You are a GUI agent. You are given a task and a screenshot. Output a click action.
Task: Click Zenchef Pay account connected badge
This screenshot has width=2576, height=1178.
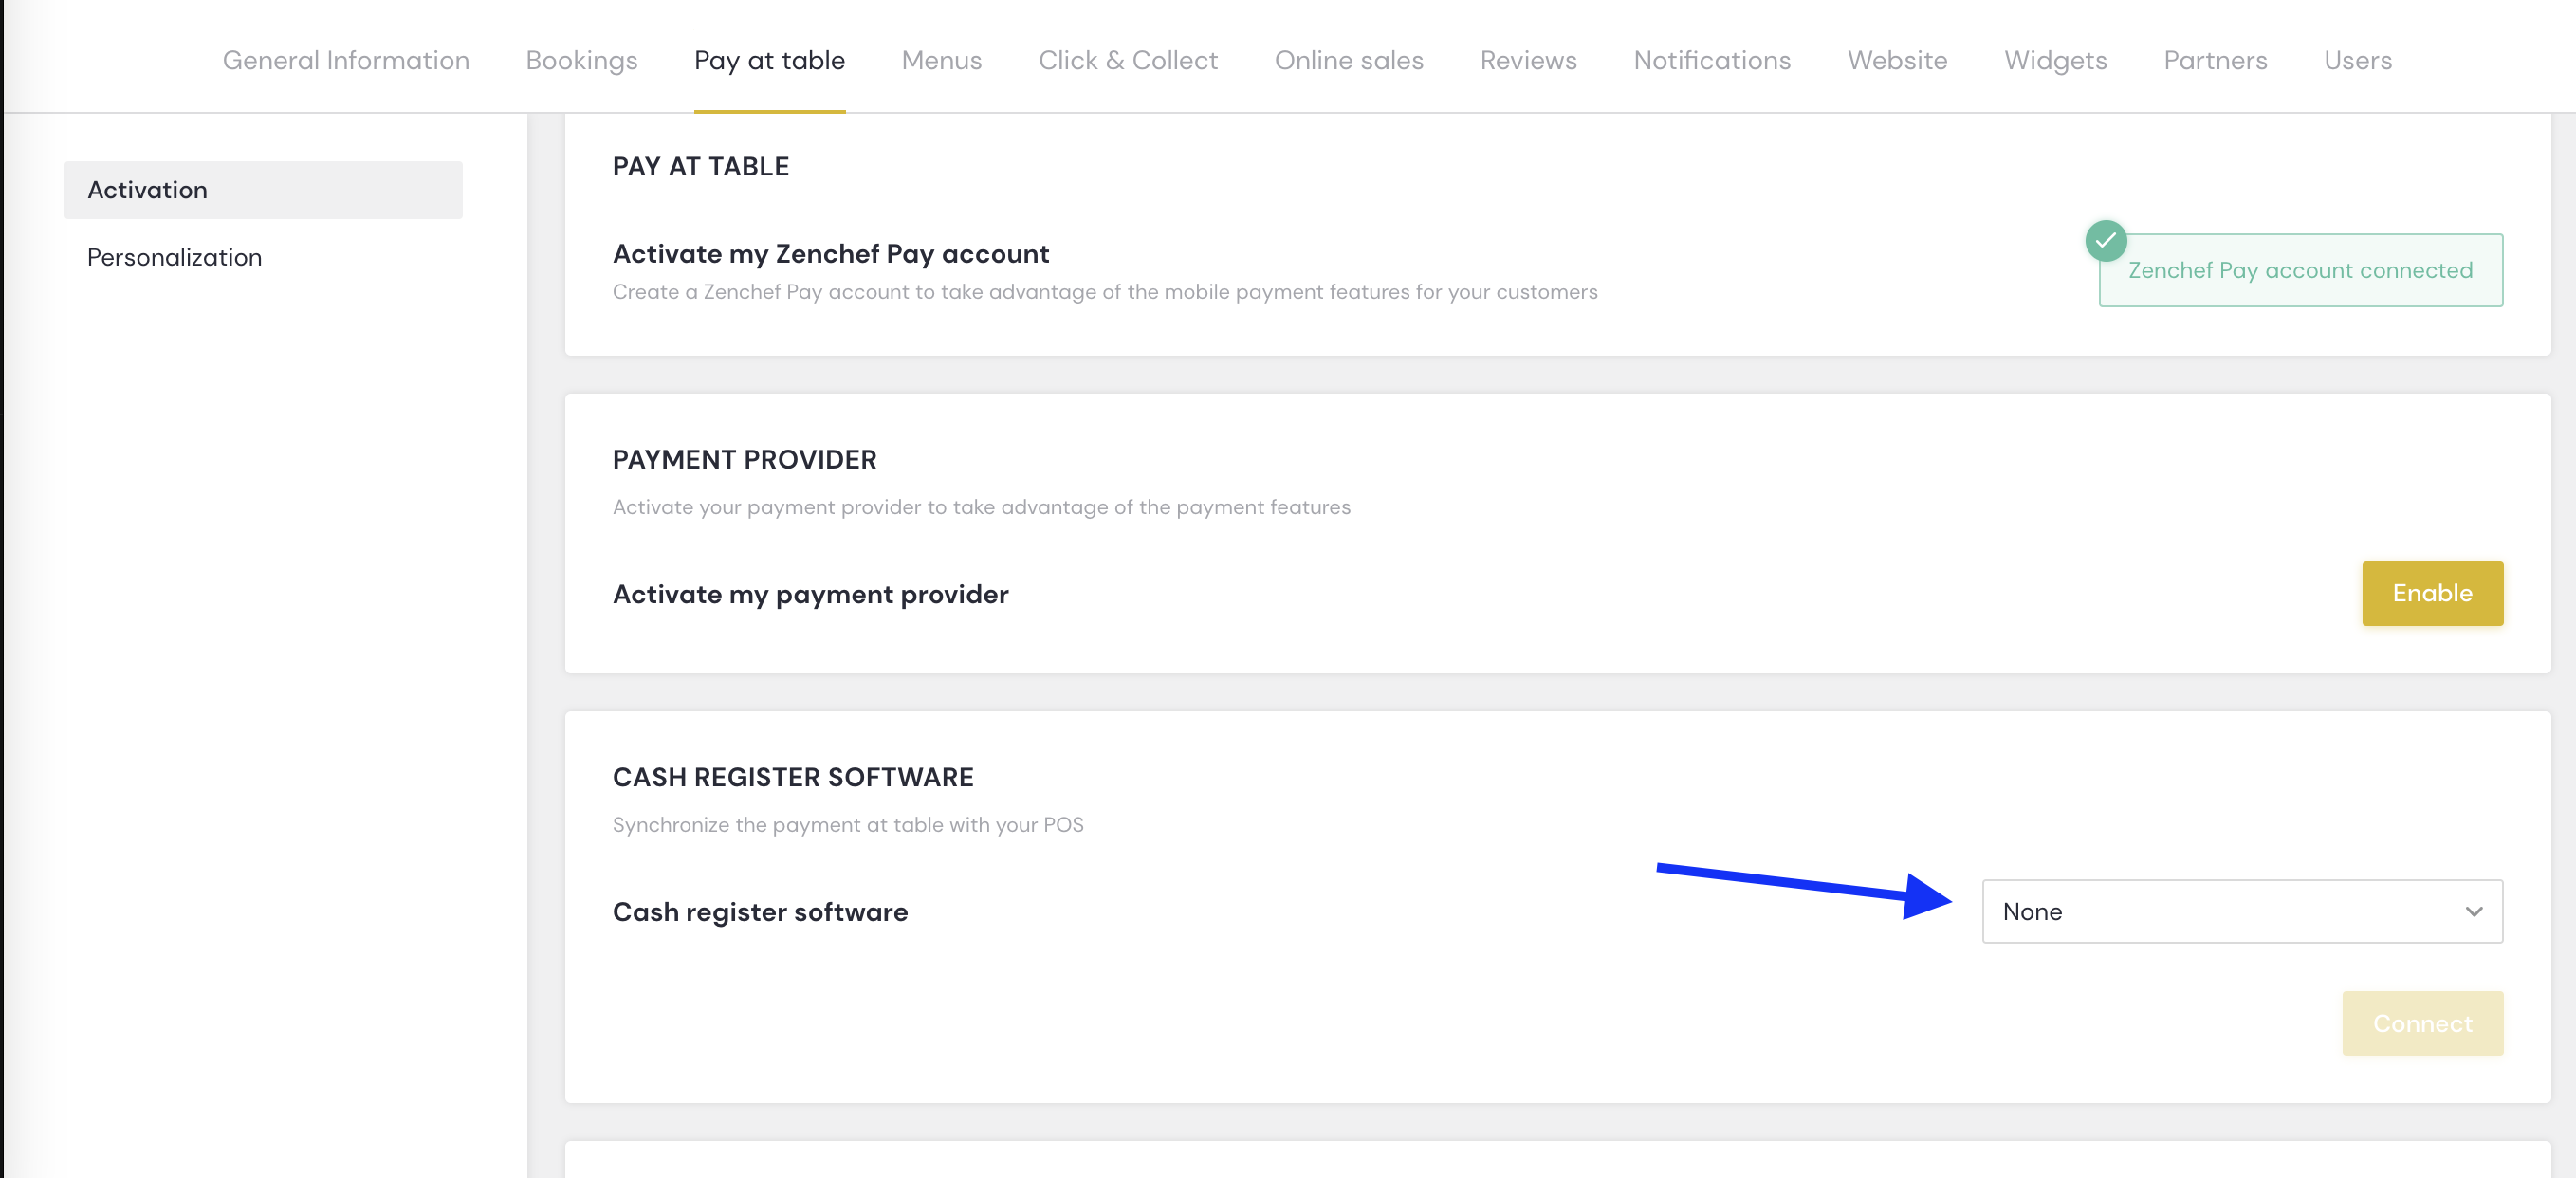(2300, 270)
